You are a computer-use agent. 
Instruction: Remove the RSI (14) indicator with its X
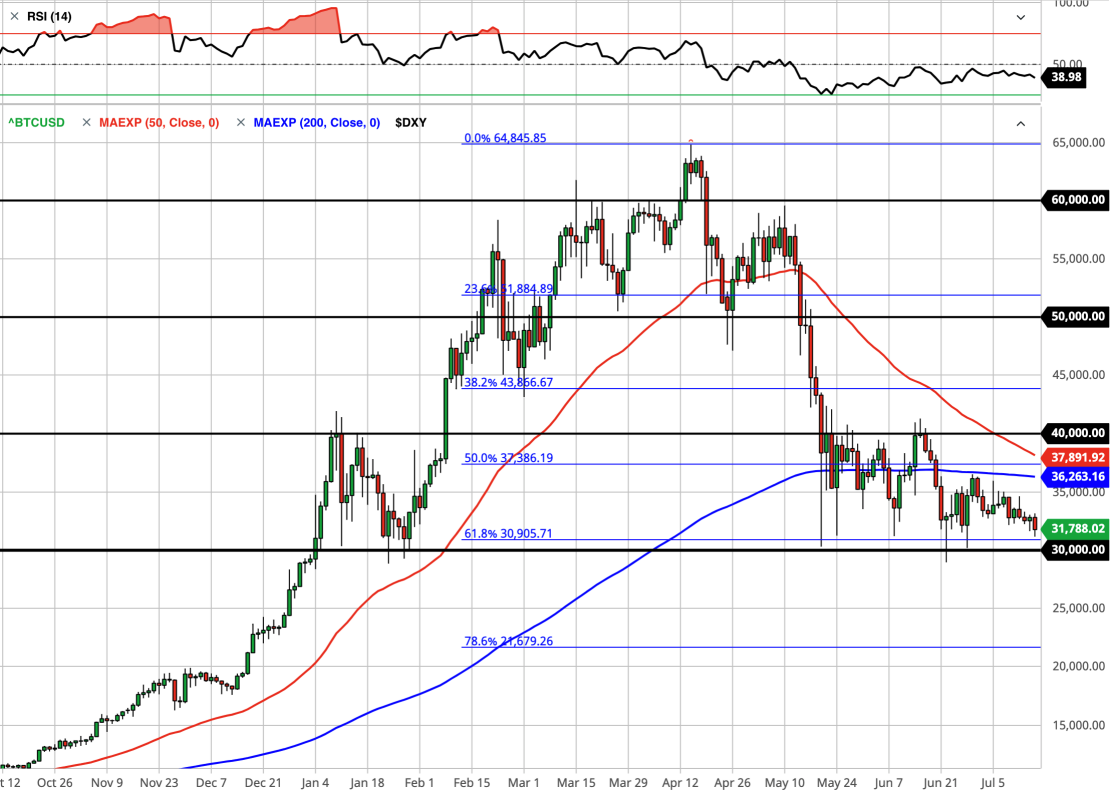pyautogui.click(x=14, y=16)
